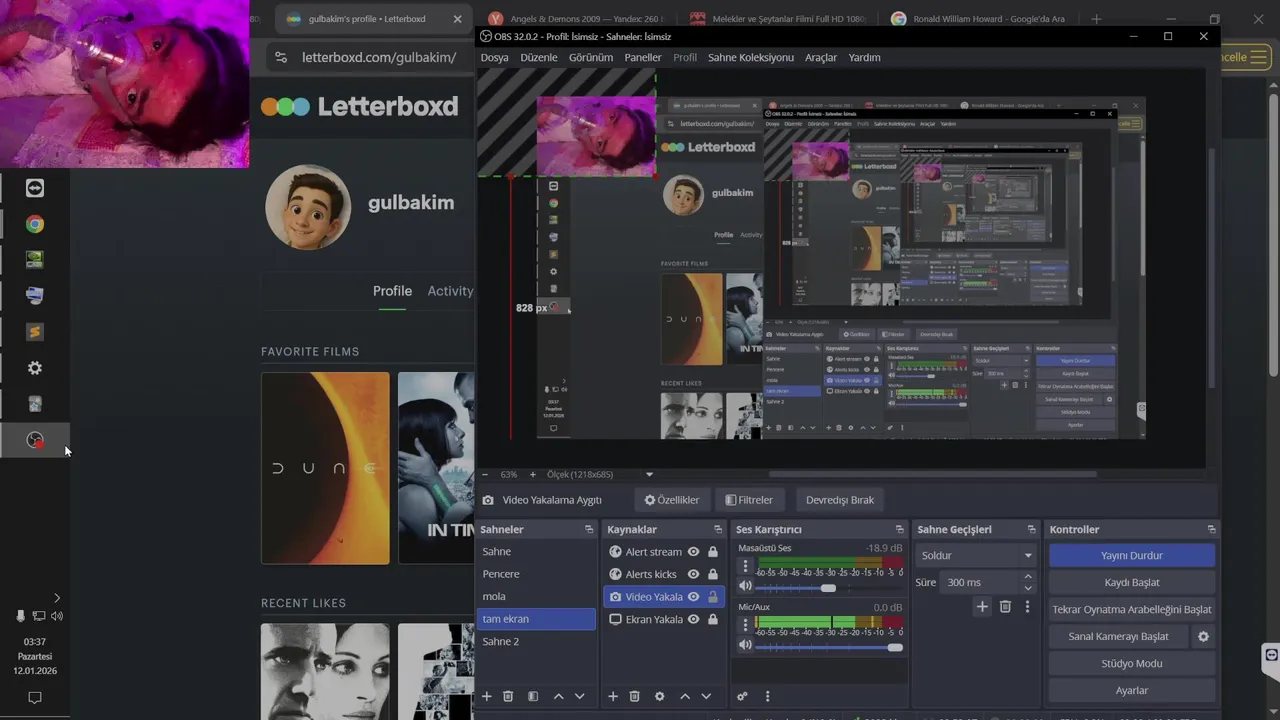Start replay buffer with Tekrar Oynatma button
Image resolution: width=1280 pixels, height=720 pixels.
tap(1132, 609)
